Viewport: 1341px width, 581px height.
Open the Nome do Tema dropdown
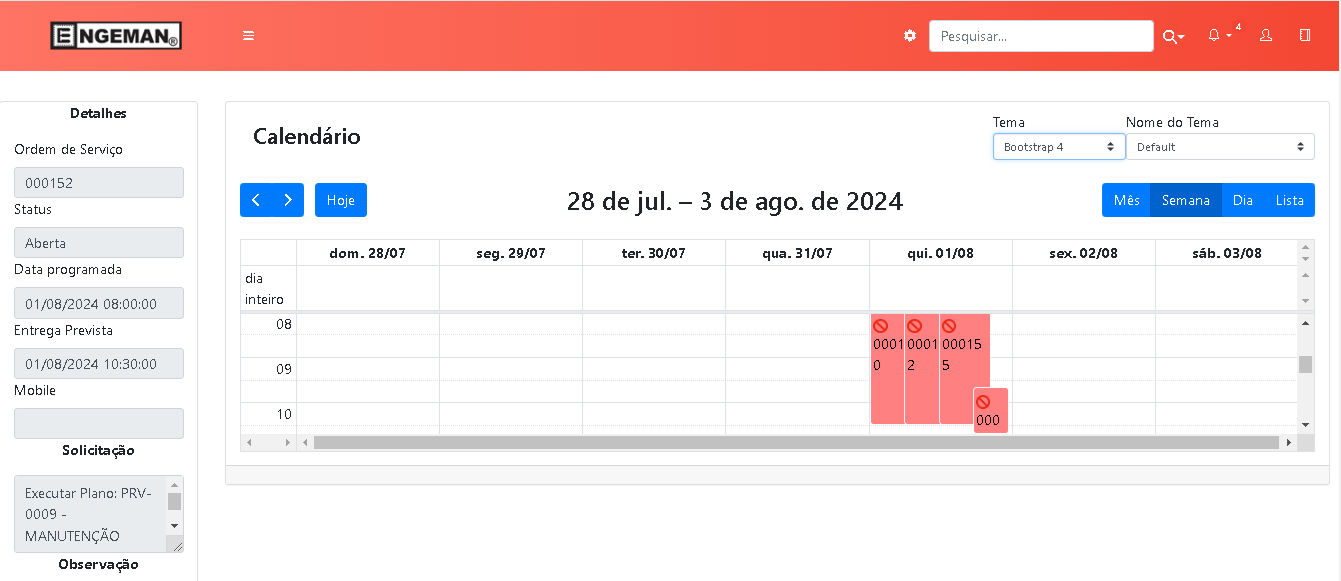click(1219, 147)
